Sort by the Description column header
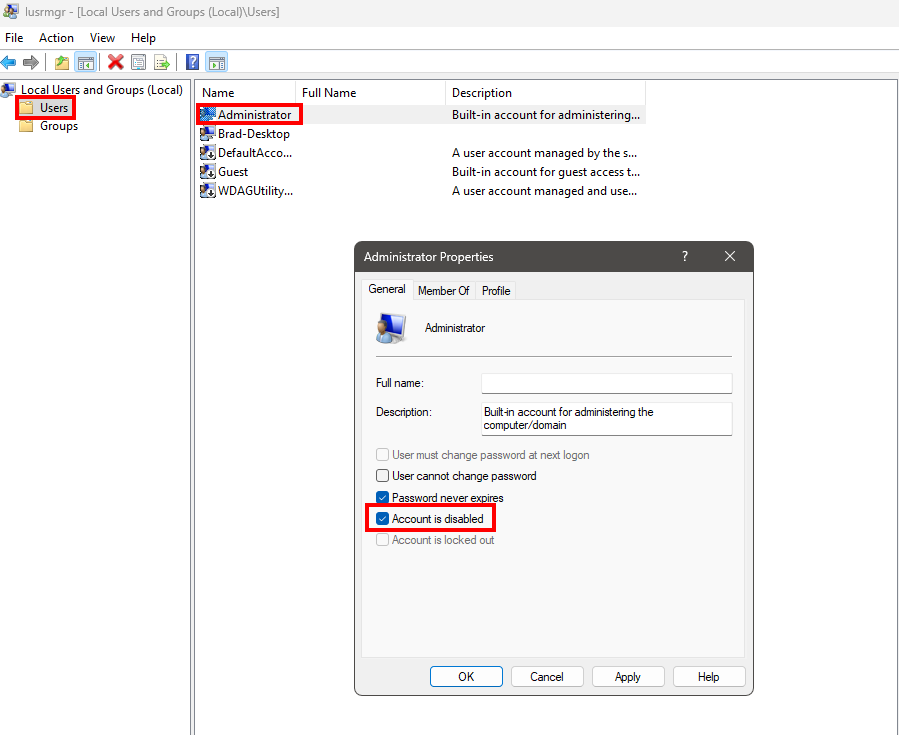The height and width of the screenshot is (735, 899). (x=545, y=93)
